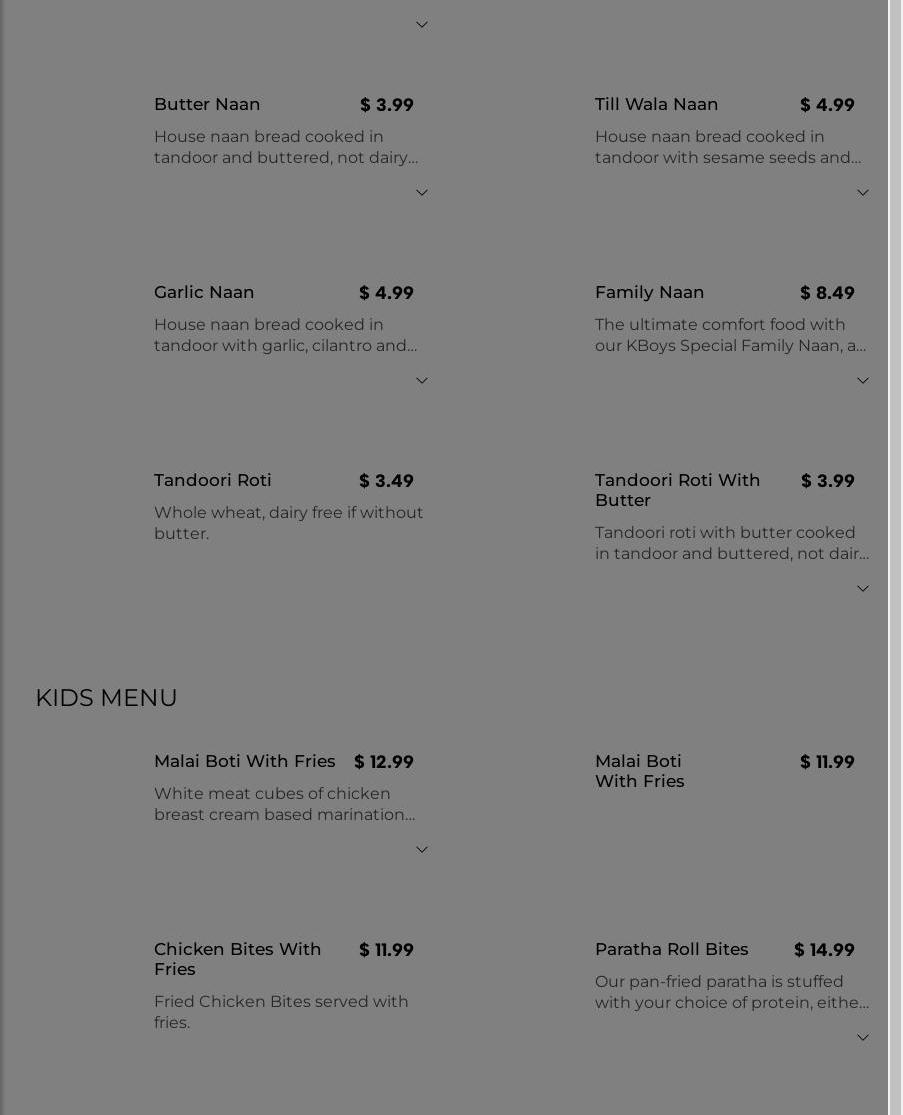Viewport: 903px width, 1115px height.
Task: Select the Tandoori Roti item title
Action: [212, 480]
